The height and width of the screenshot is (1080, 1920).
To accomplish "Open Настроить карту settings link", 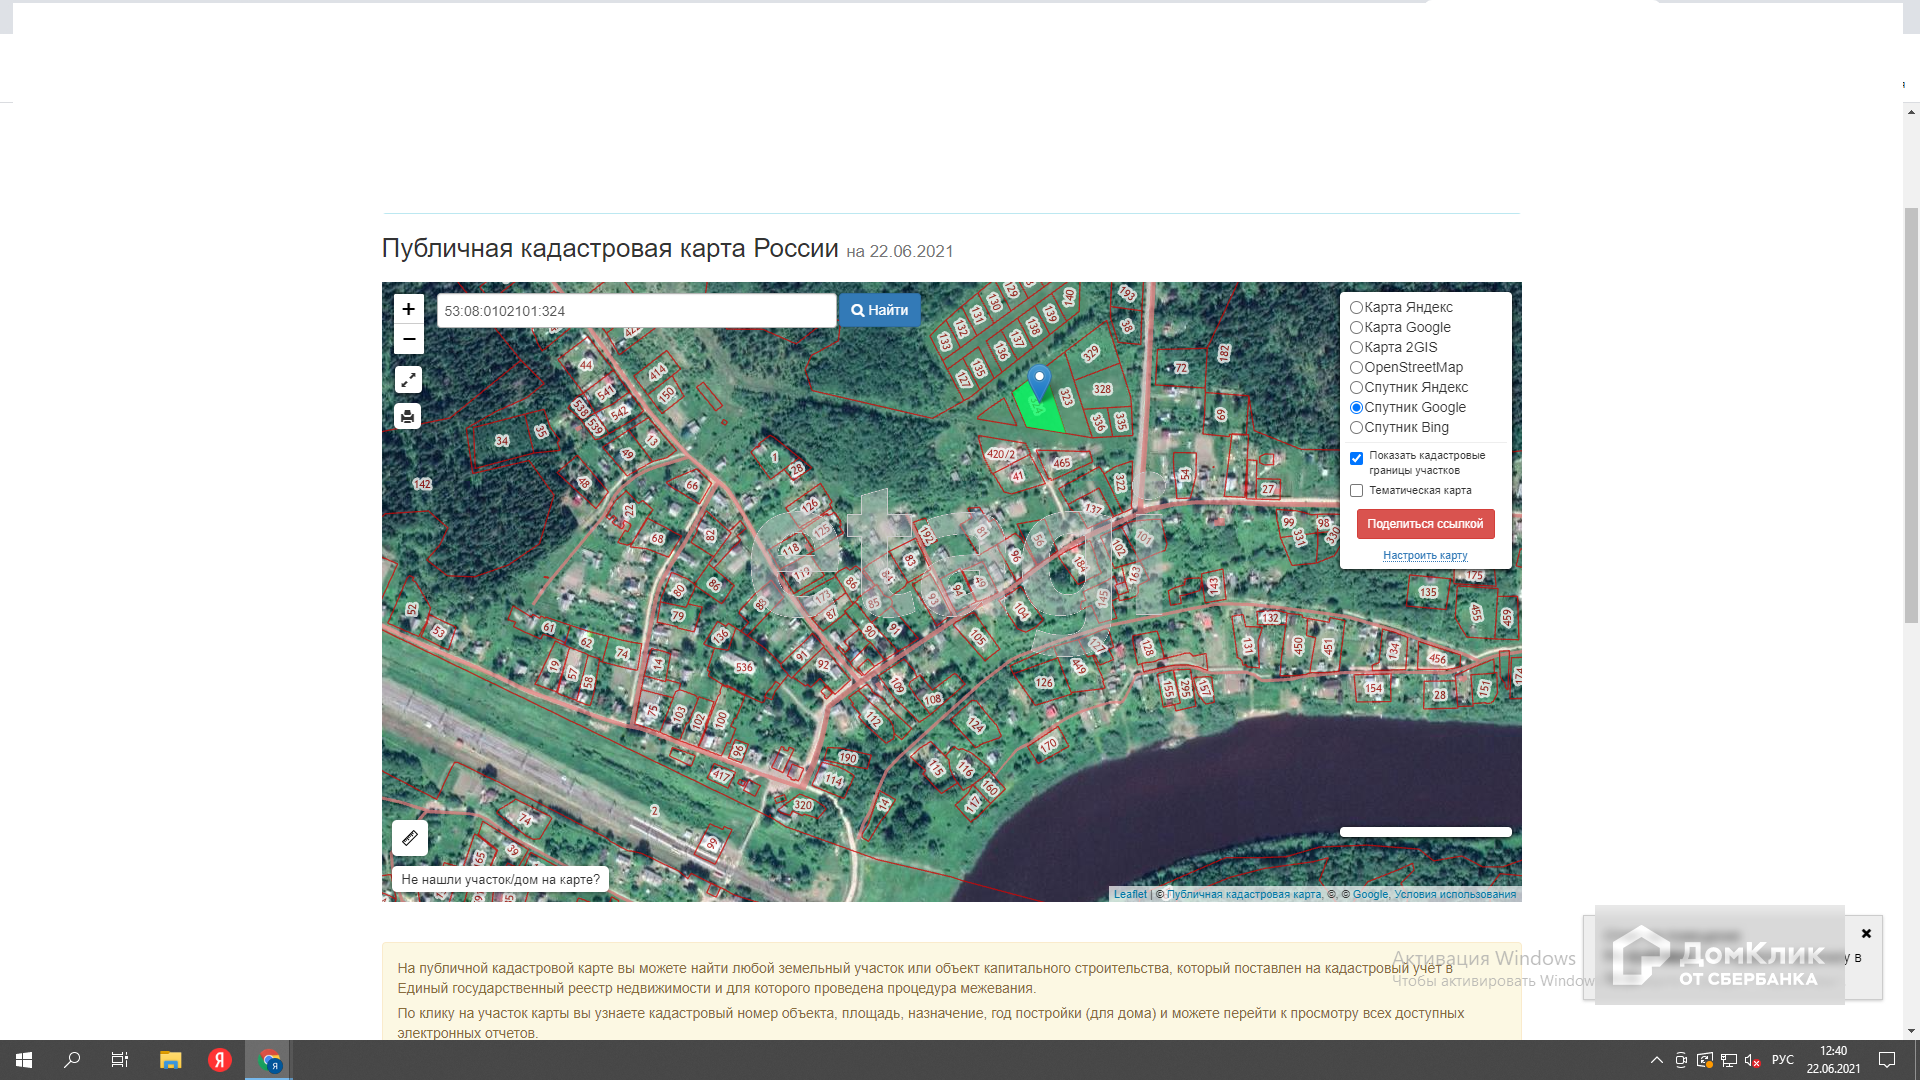I will point(1425,556).
